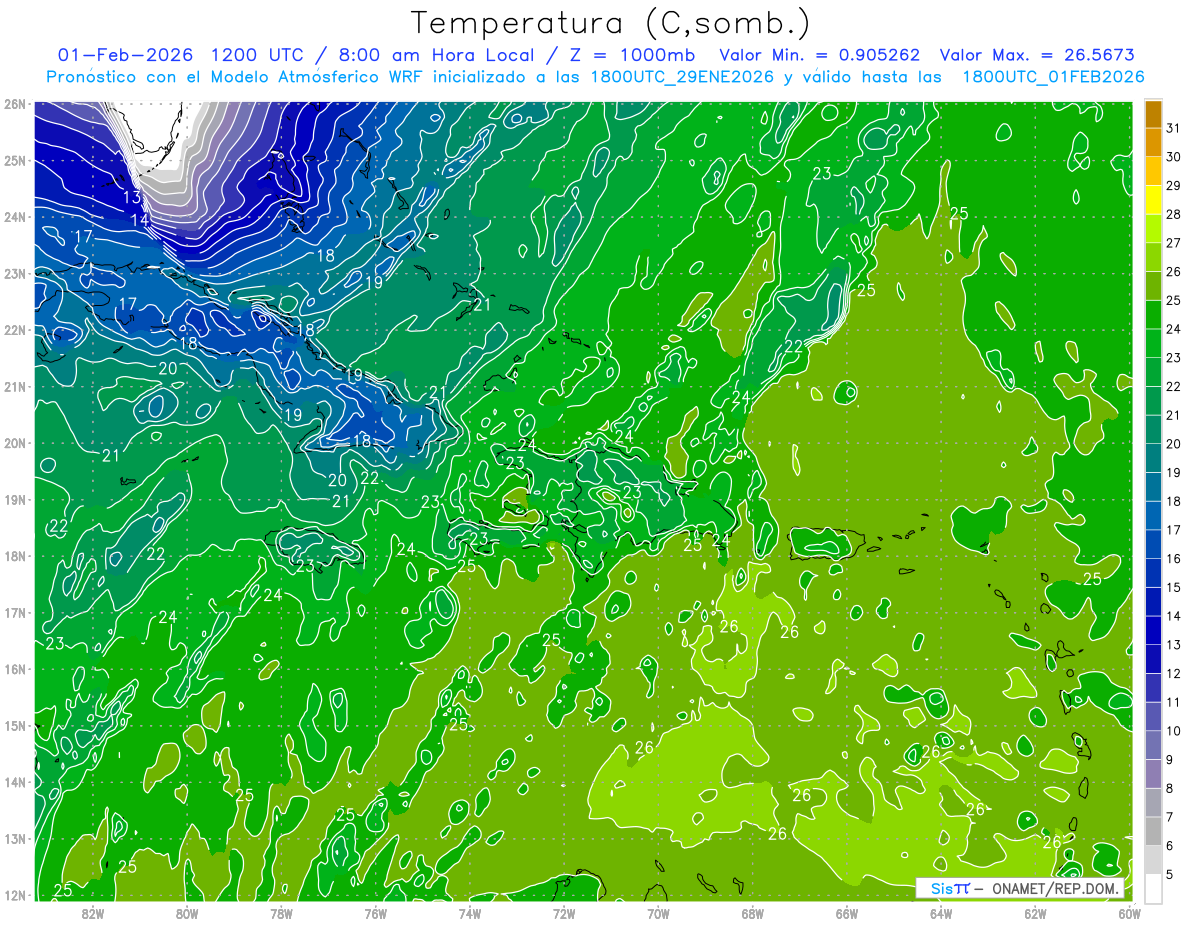This screenshot has width=1200, height=927.
Task: Click the 20N latitude axis label
Action: (x=14, y=443)
